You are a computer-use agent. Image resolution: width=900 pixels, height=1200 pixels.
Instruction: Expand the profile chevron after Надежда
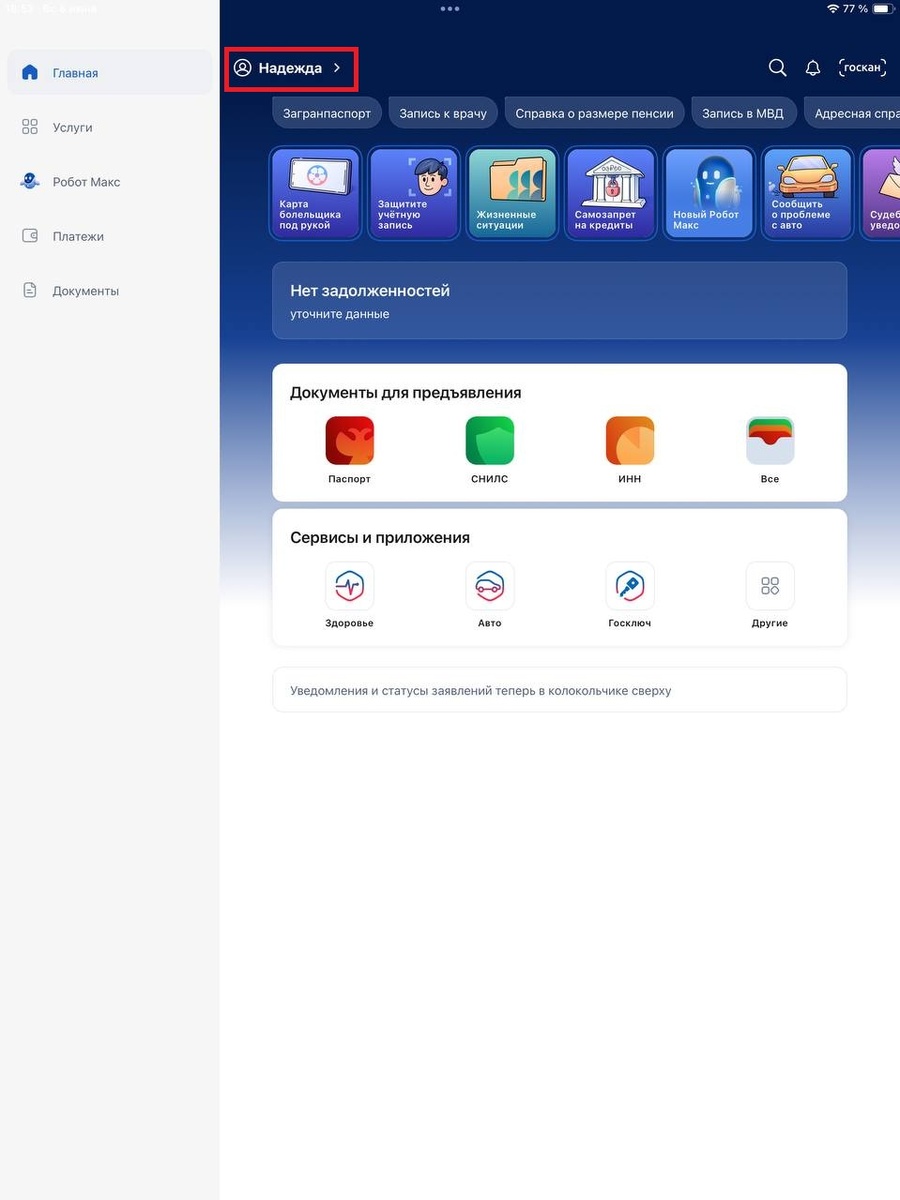tap(337, 68)
